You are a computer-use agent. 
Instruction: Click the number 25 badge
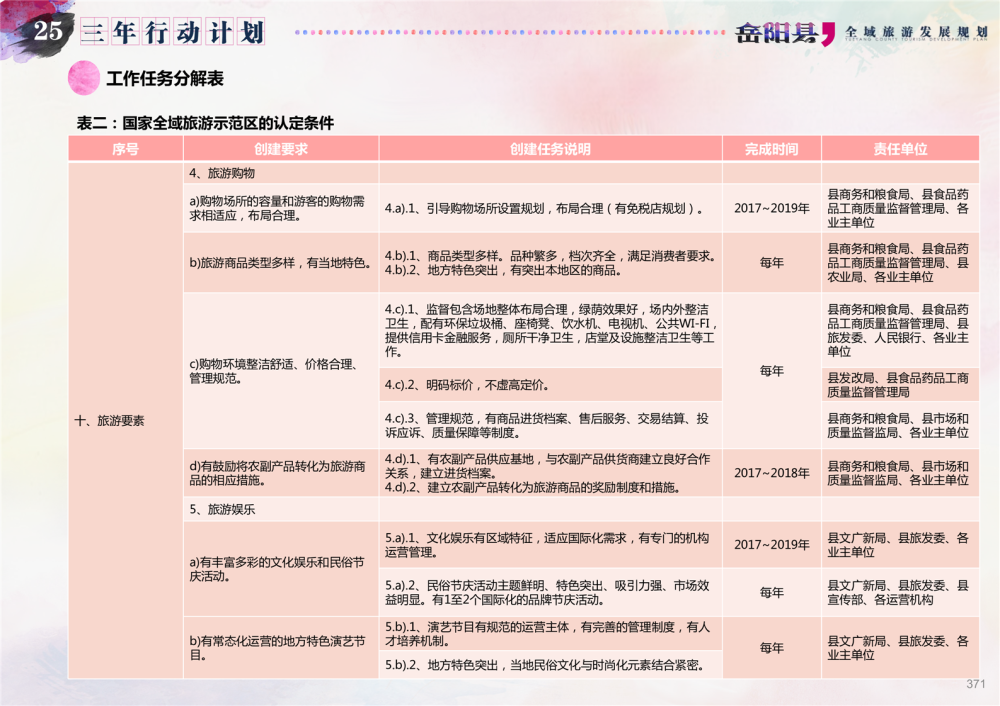coord(48,31)
